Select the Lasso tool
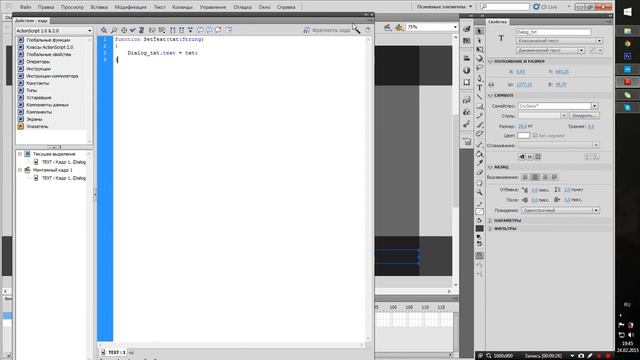Viewport: 640px width, 360px height. pyautogui.click(x=480, y=68)
